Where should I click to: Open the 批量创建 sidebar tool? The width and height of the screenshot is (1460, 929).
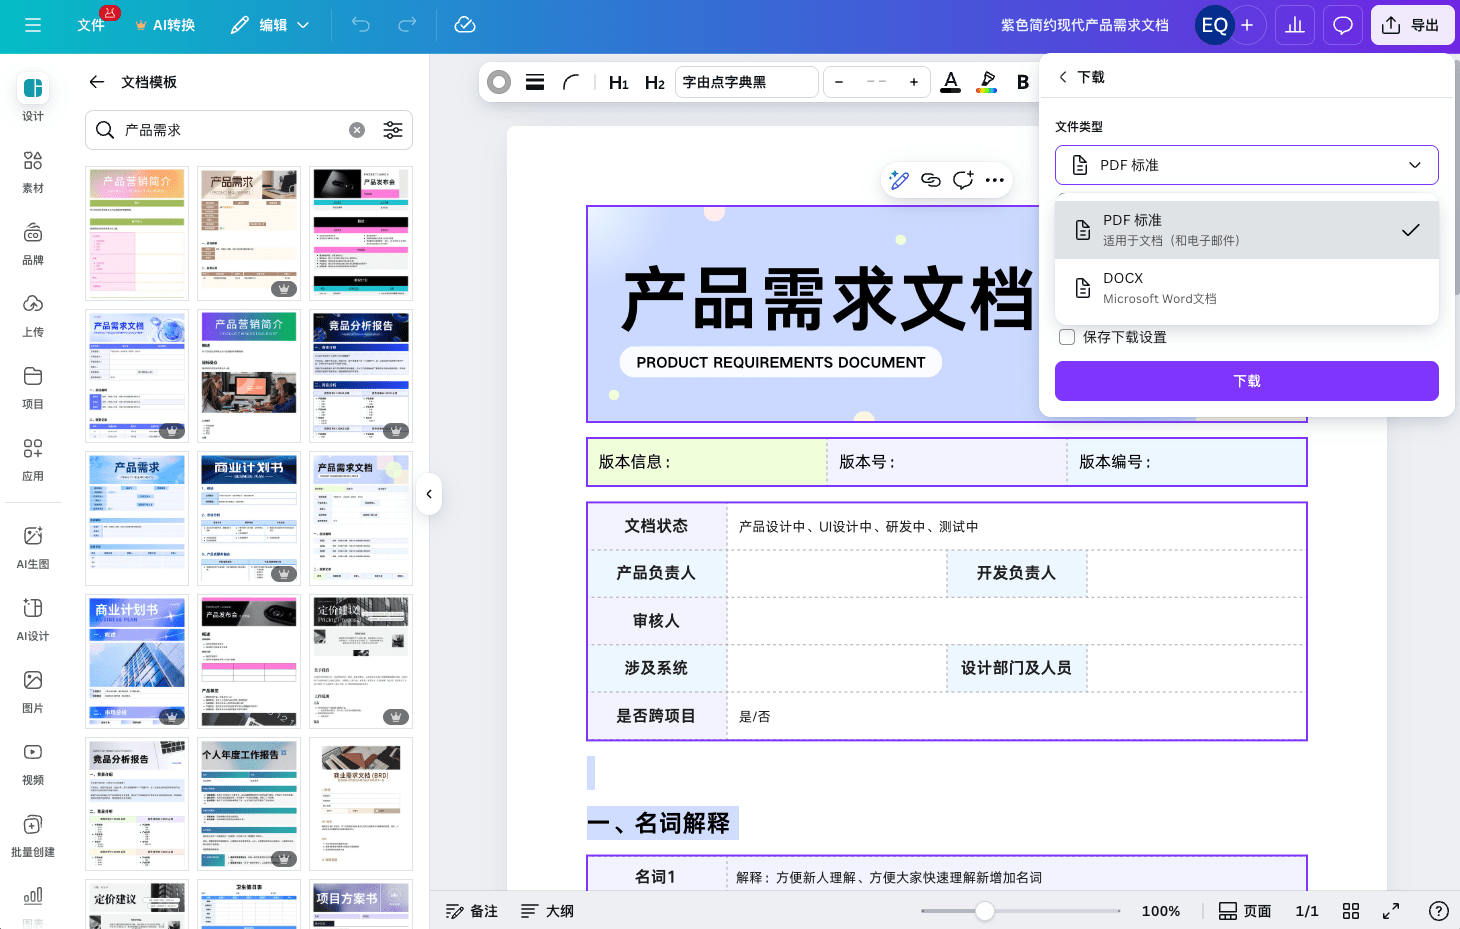click(x=33, y=835)
